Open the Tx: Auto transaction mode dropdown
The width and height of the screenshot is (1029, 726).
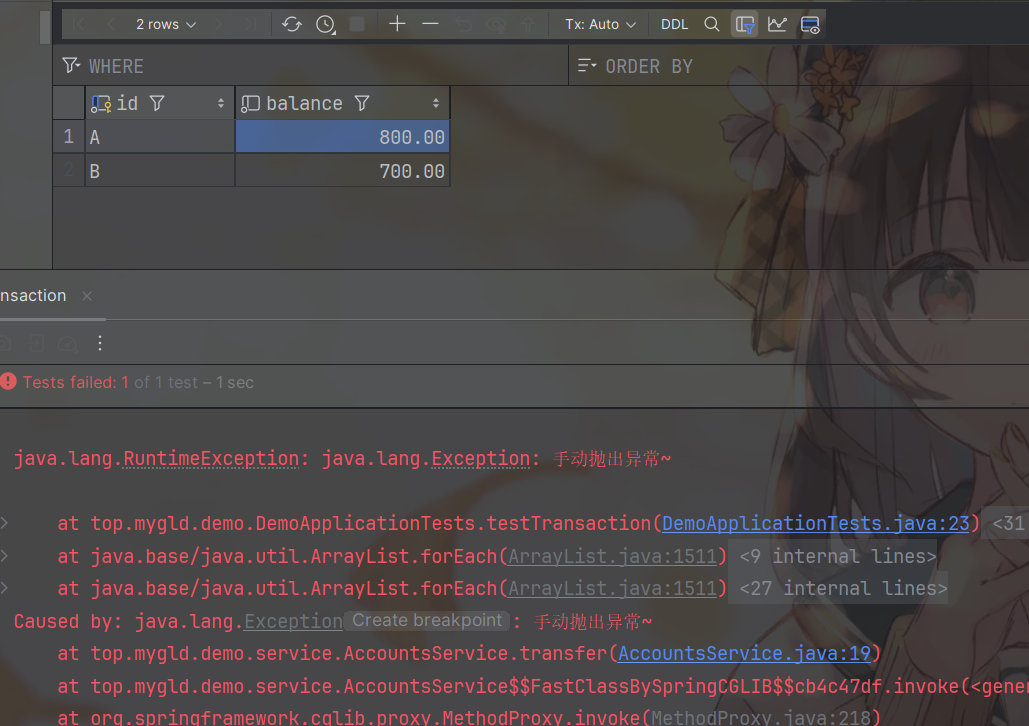pos(600,24)
